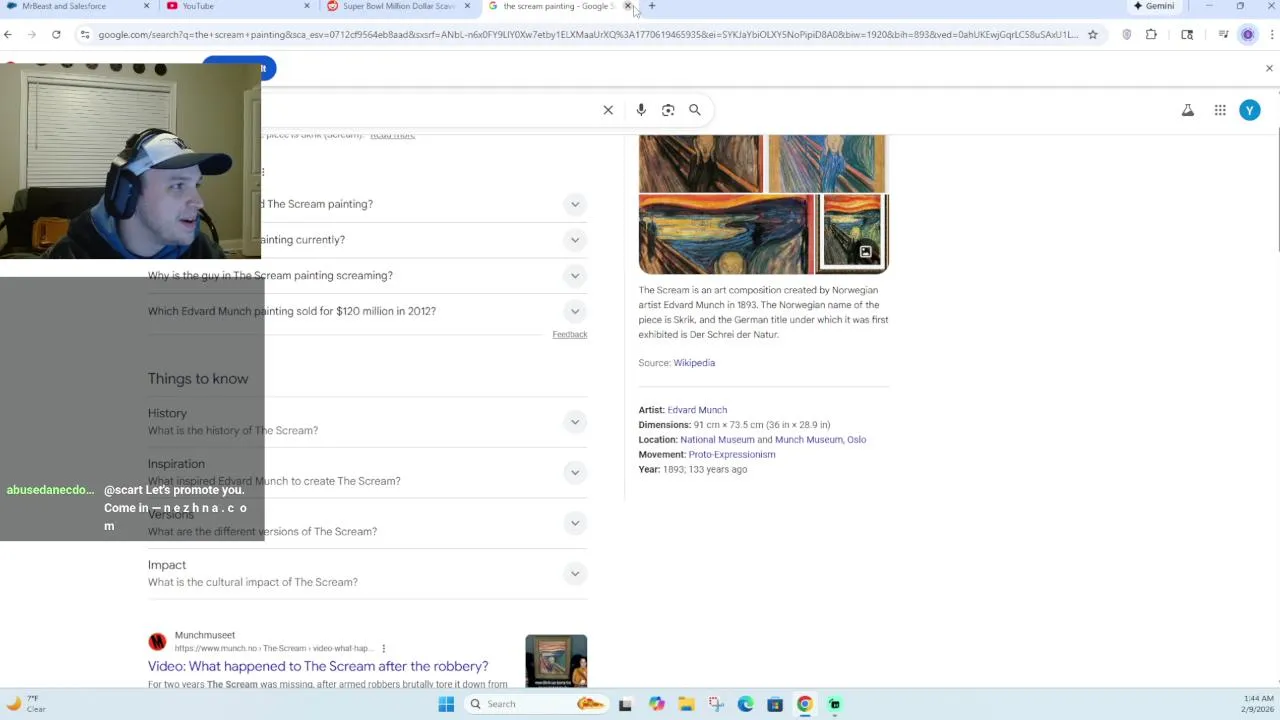
Task: Open weather widget in taskbar
Action: (27, 704)
